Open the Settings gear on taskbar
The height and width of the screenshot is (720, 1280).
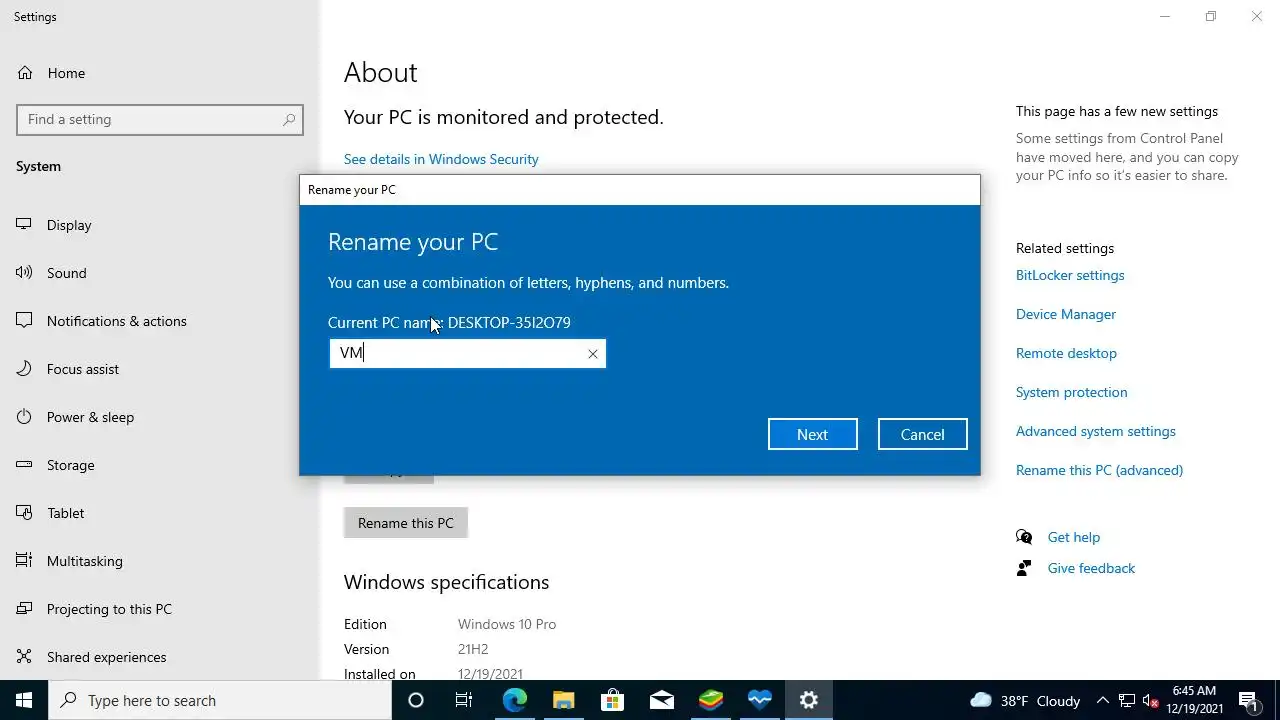click(809, 700)
